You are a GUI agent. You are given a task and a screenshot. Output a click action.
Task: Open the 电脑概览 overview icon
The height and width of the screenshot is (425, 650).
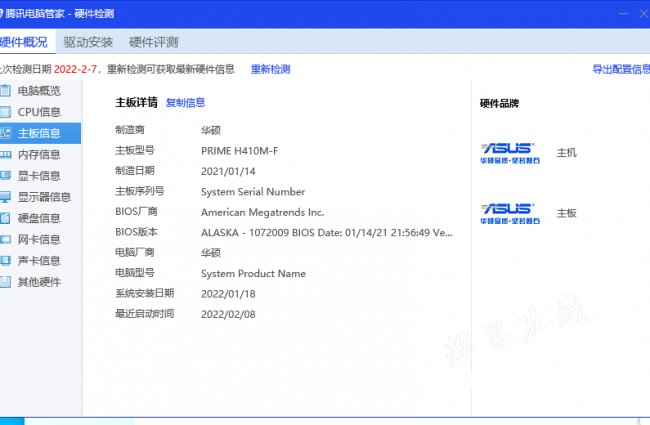tap(5, 90)
